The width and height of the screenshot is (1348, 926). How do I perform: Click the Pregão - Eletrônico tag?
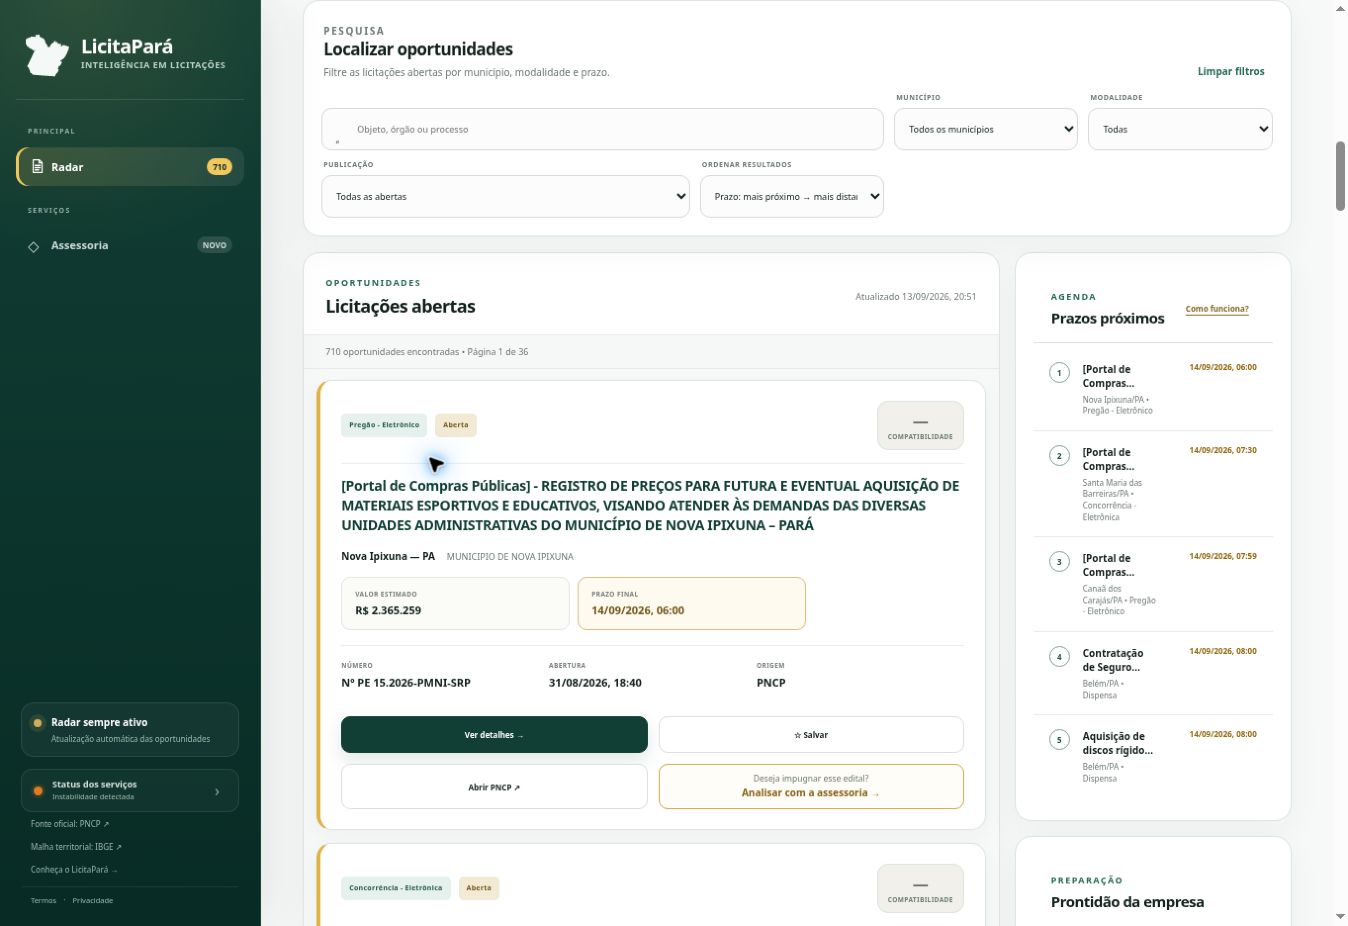coord(384,425)
